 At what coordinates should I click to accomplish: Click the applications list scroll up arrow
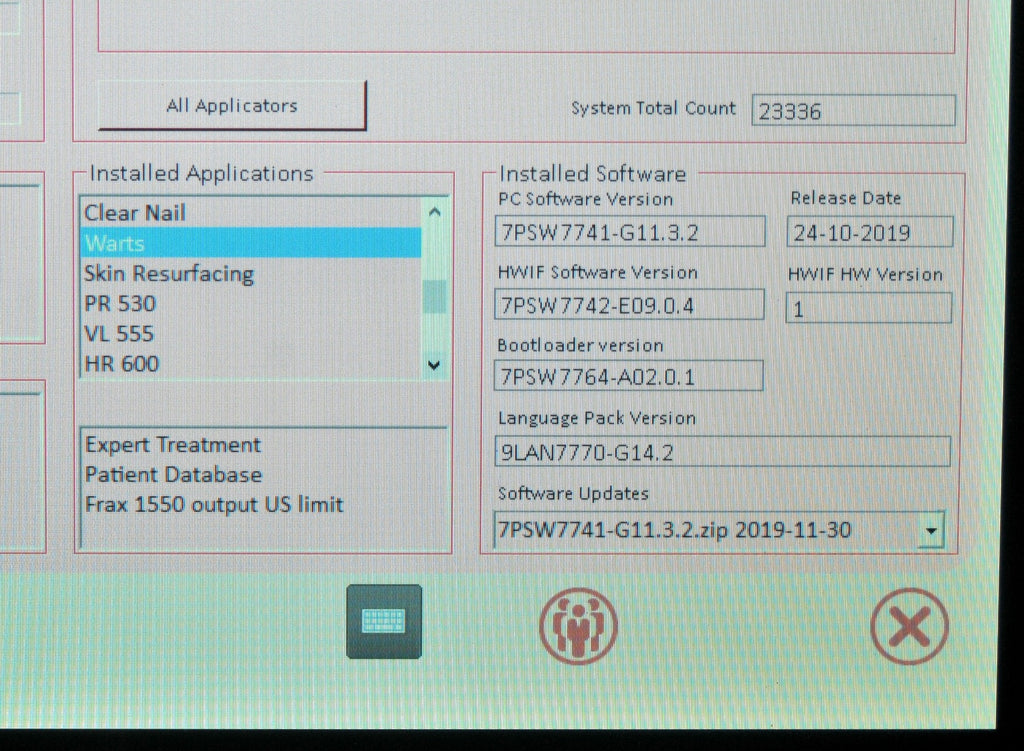pos(434,212)
